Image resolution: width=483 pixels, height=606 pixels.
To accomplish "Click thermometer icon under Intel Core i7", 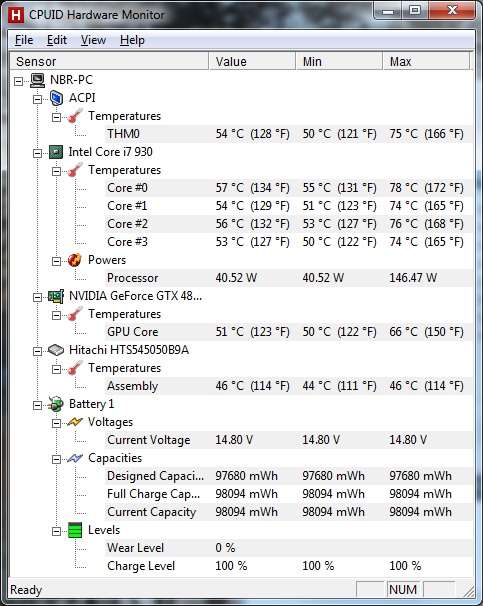I will [75, 170].
